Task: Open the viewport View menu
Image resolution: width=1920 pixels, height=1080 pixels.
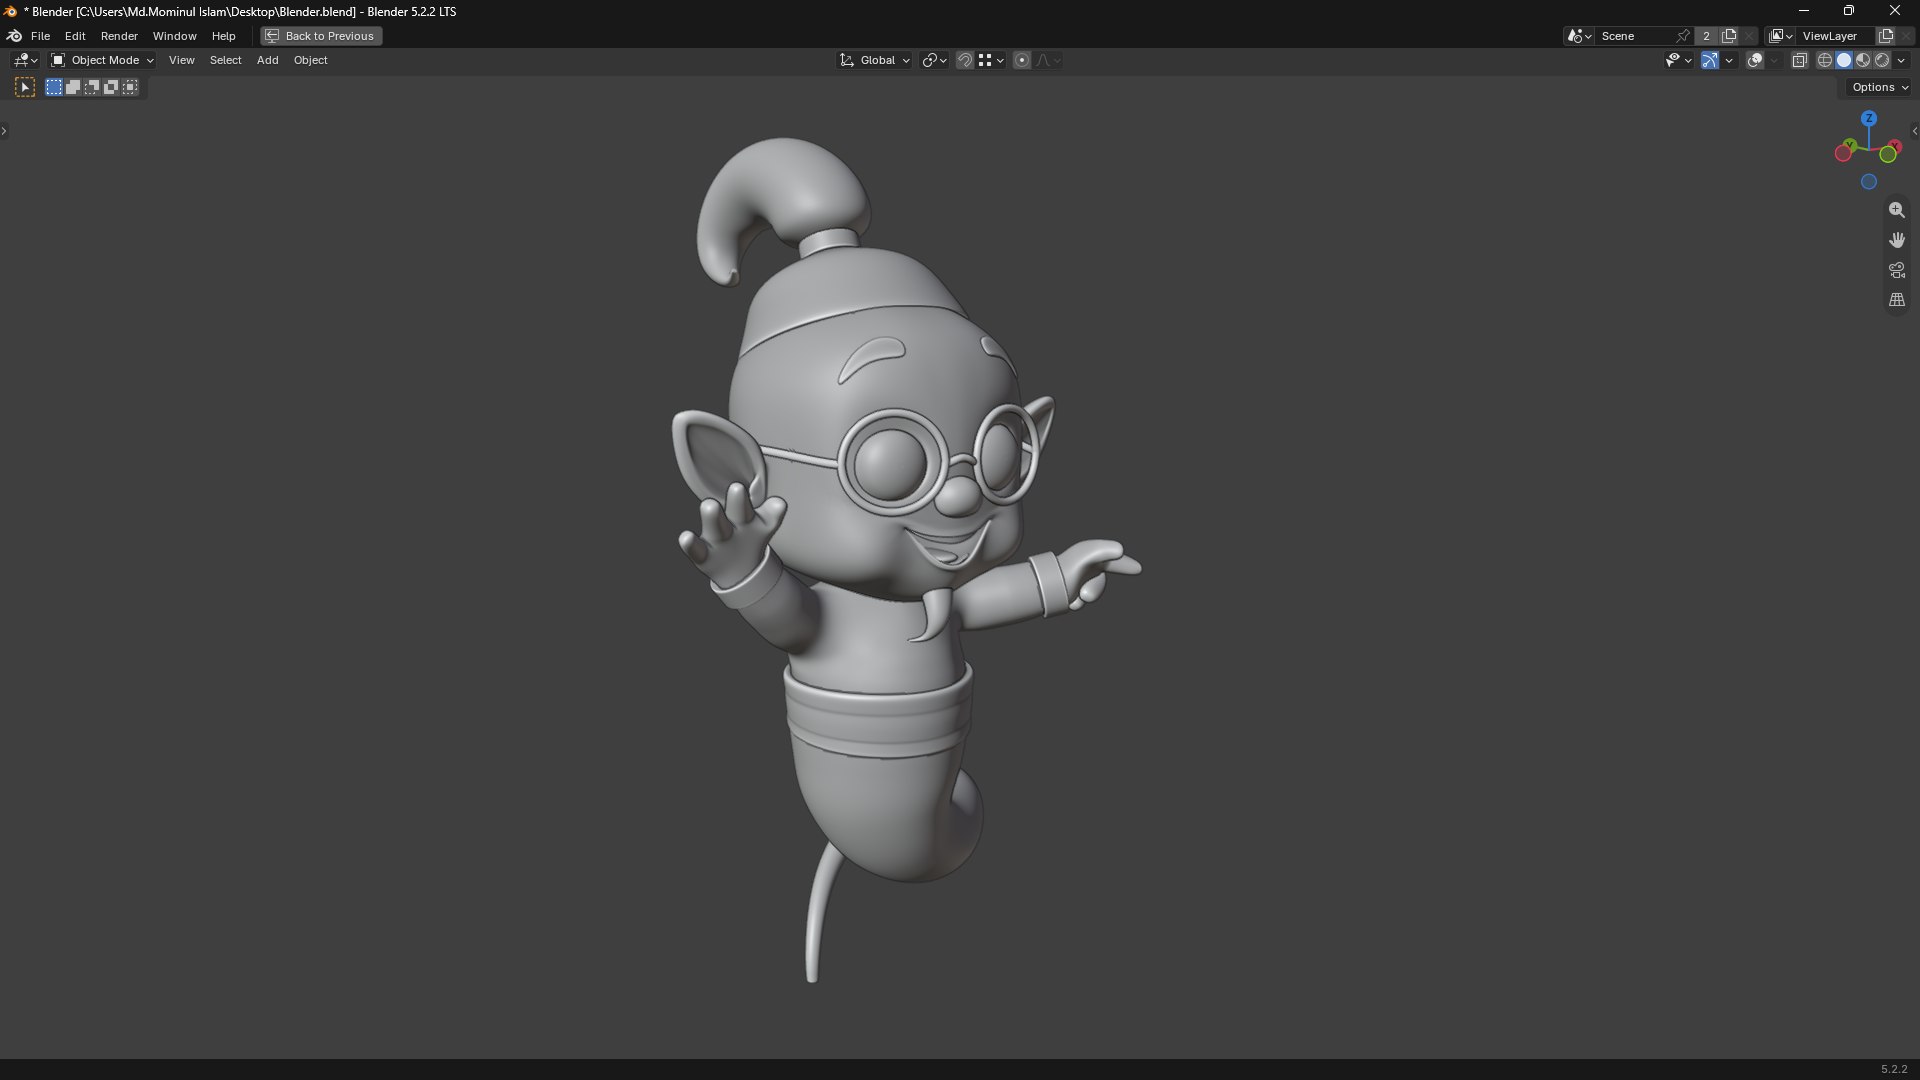Action: pos(181,60)
